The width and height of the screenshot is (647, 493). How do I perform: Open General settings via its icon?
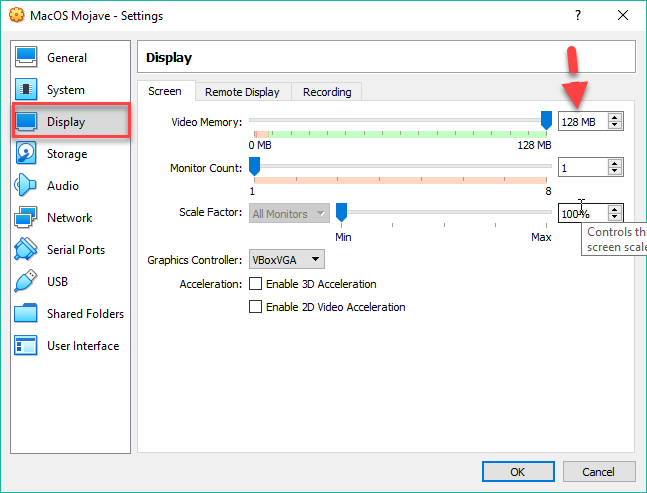pyautogui.click(x=27, y=58)
